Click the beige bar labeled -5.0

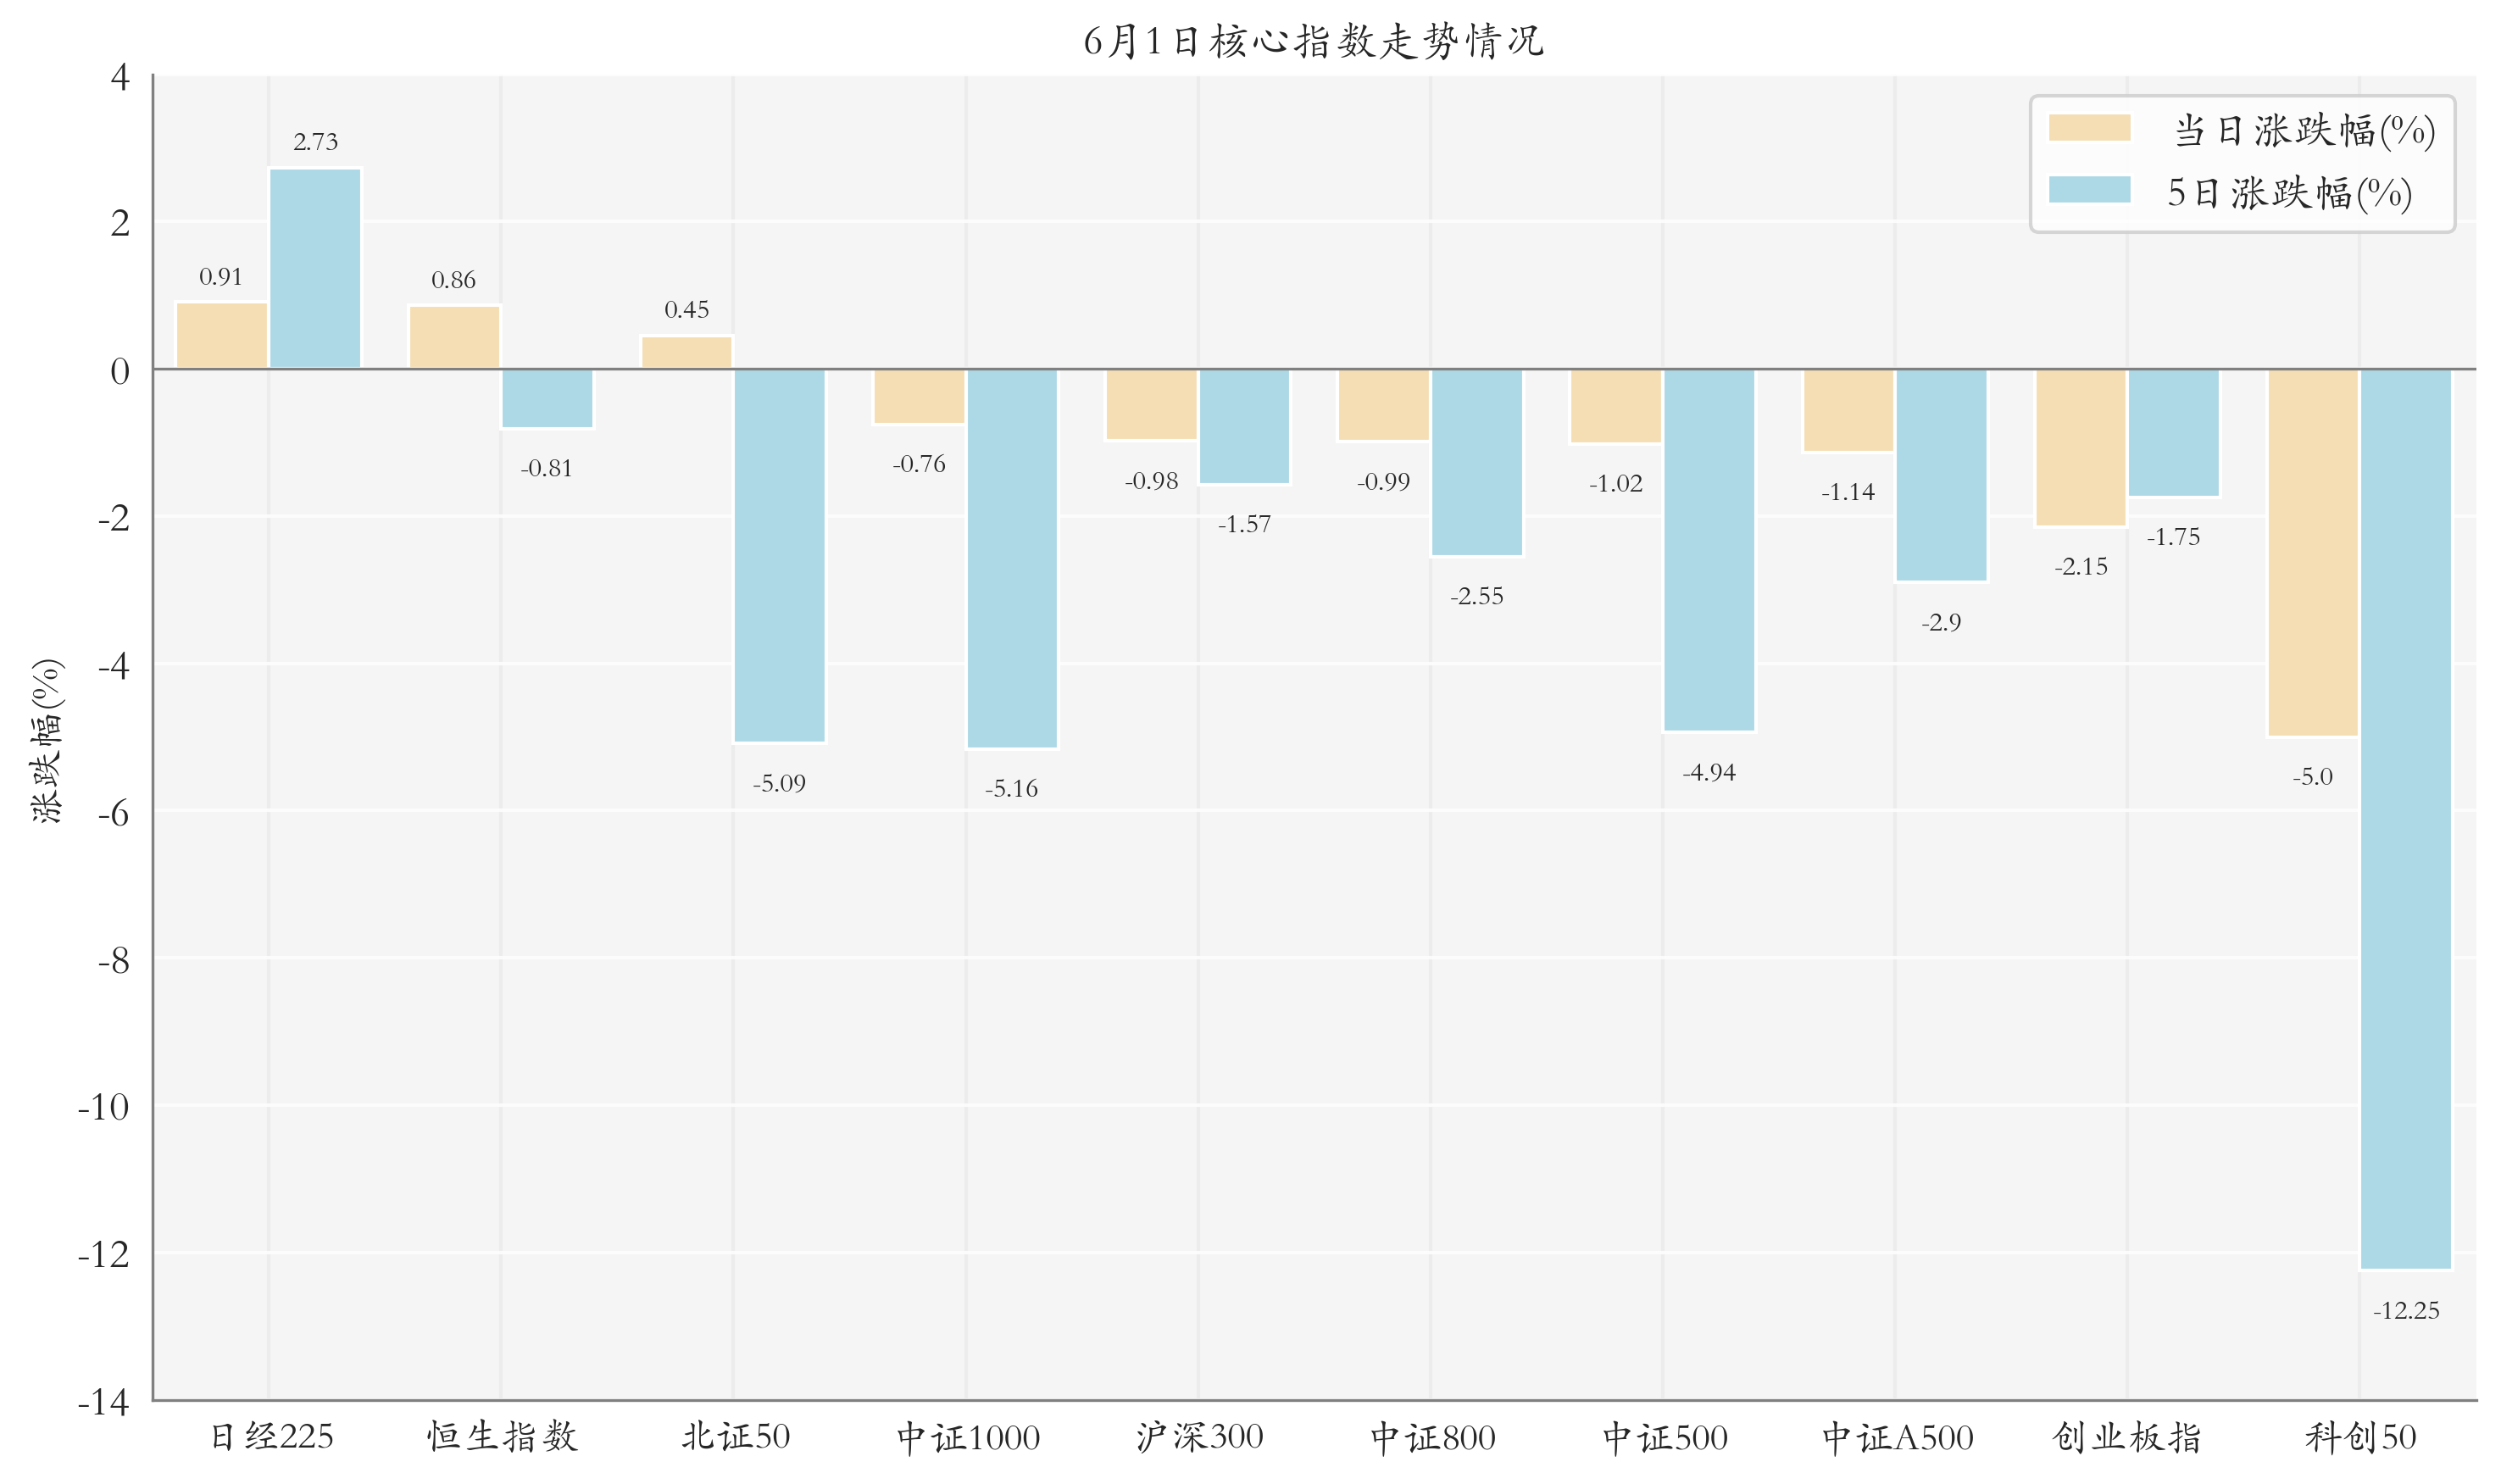pyautogui.click(x=2313, y=553)
